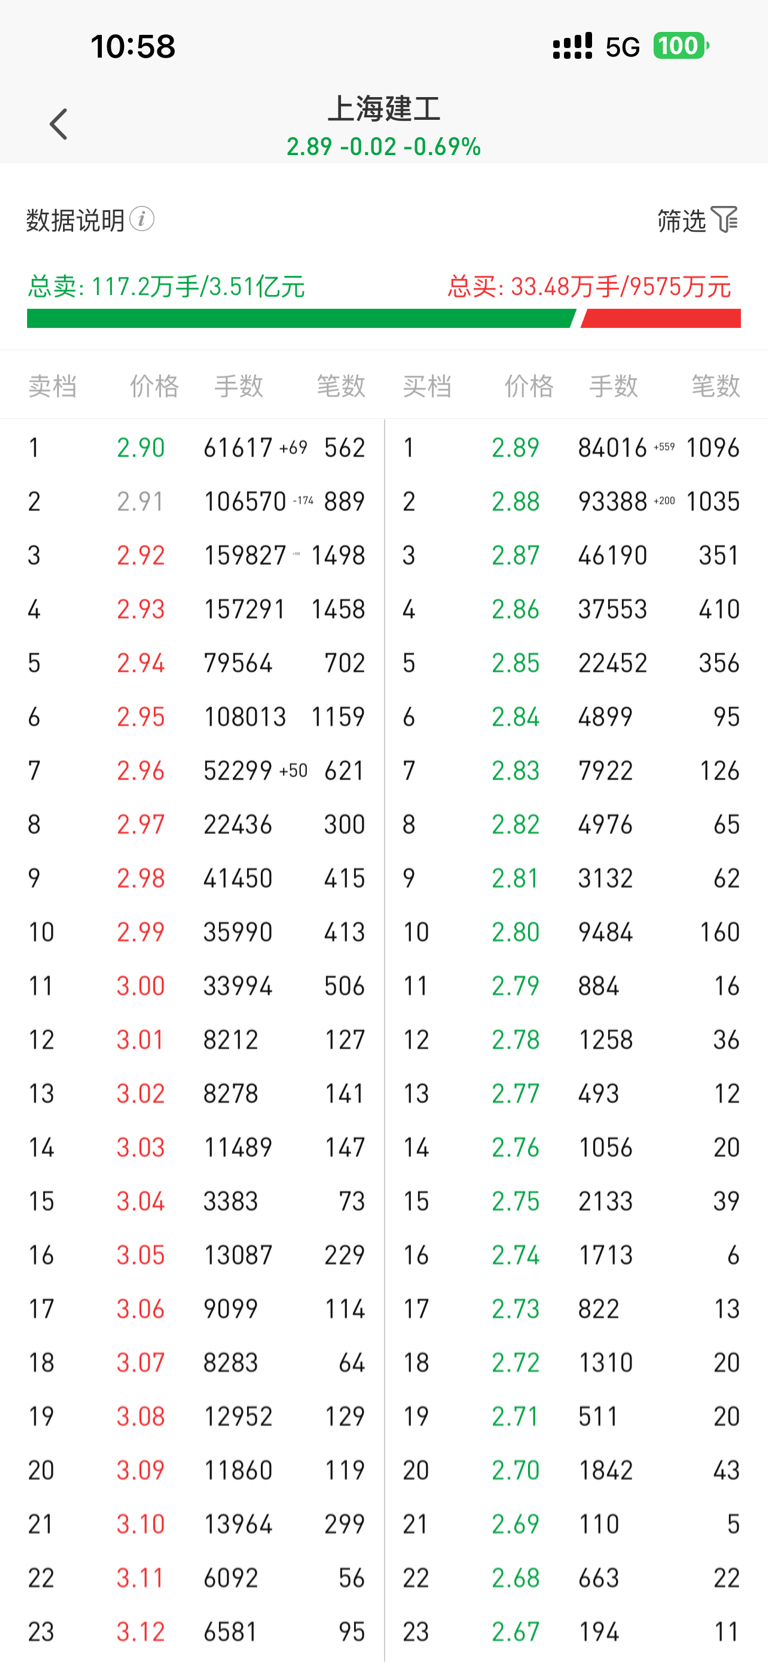Tap sell volume 41450

click(238, 879)
